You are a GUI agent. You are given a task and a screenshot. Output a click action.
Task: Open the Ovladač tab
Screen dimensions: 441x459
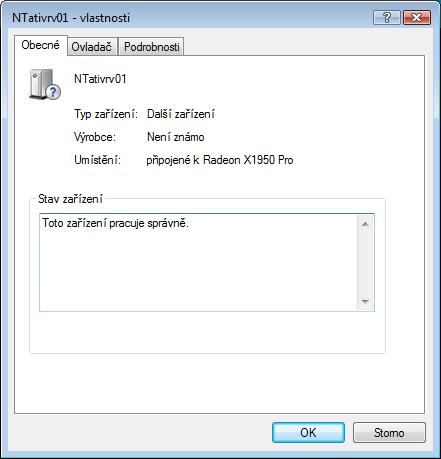[91, 47]
